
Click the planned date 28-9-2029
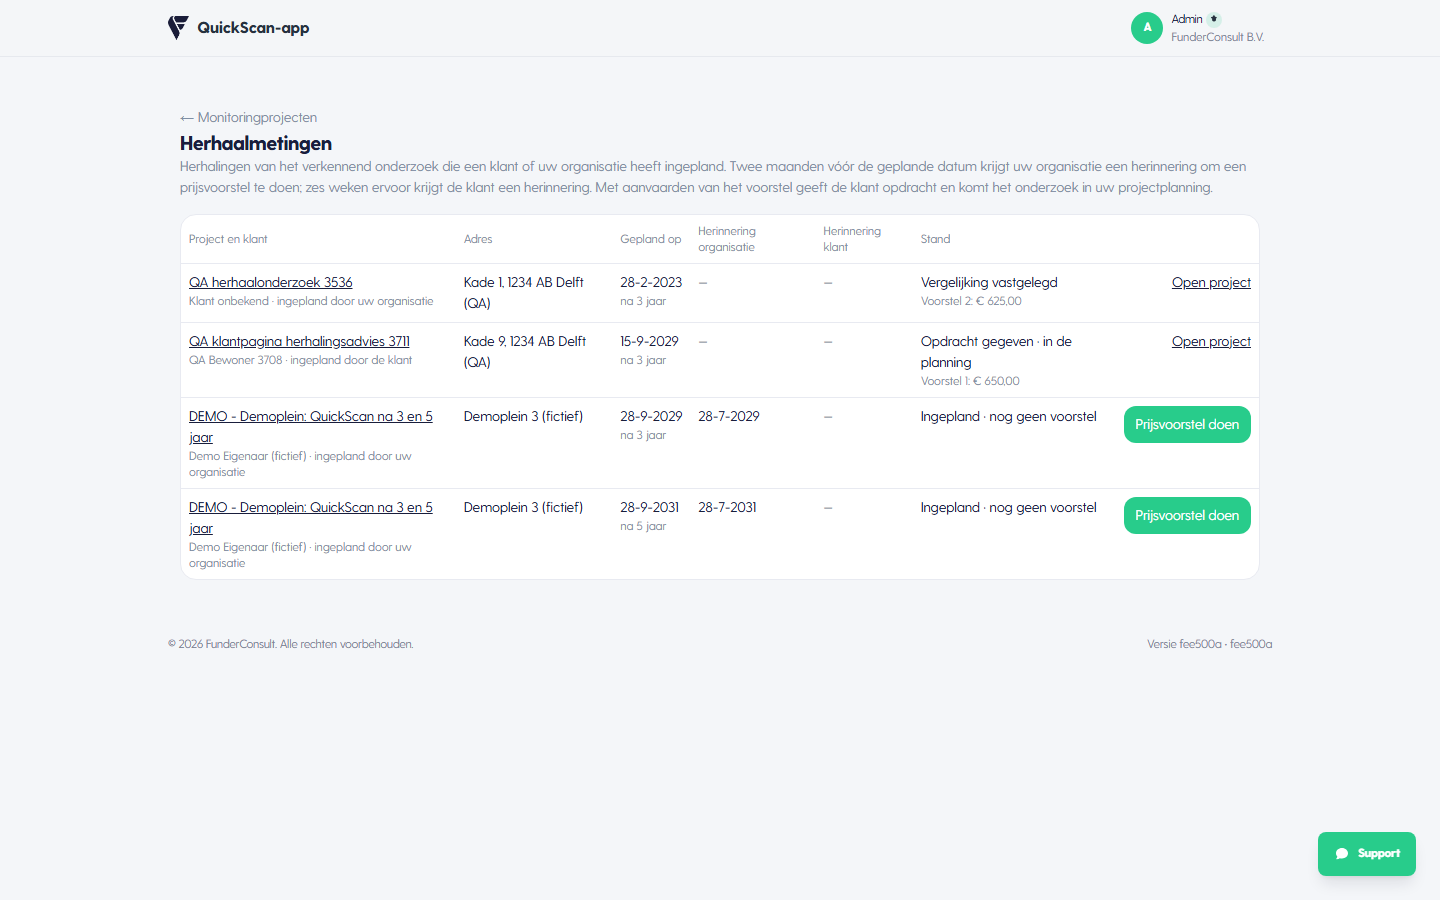point(651,416)
